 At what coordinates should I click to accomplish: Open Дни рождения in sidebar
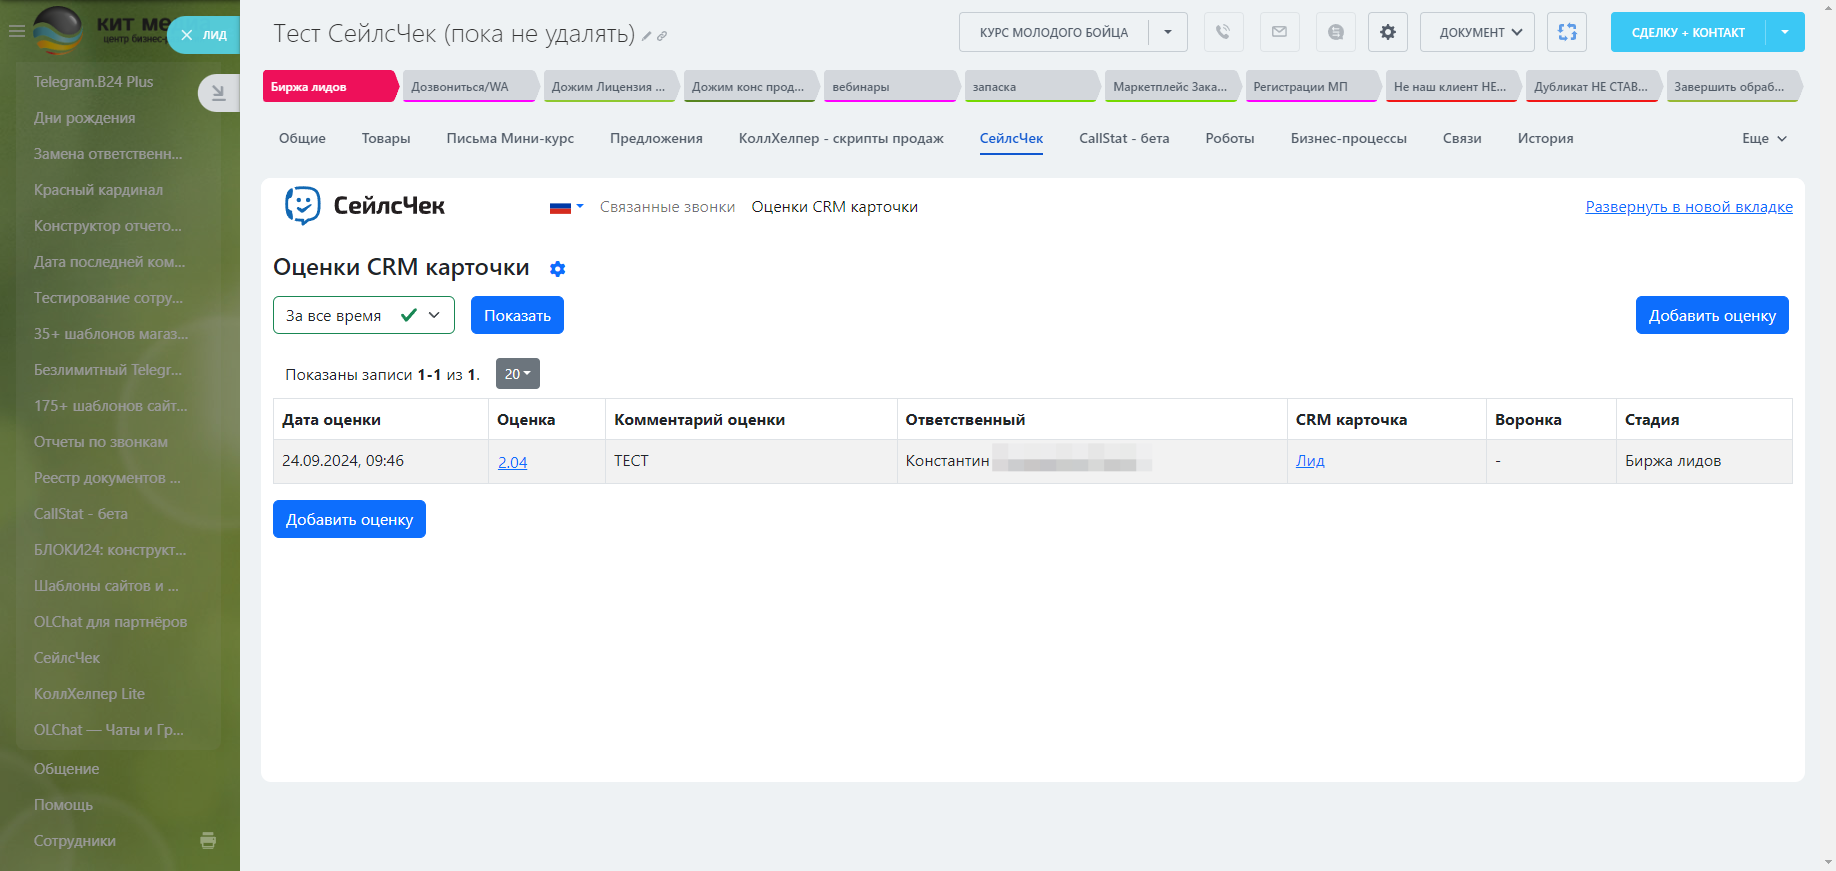85,118
